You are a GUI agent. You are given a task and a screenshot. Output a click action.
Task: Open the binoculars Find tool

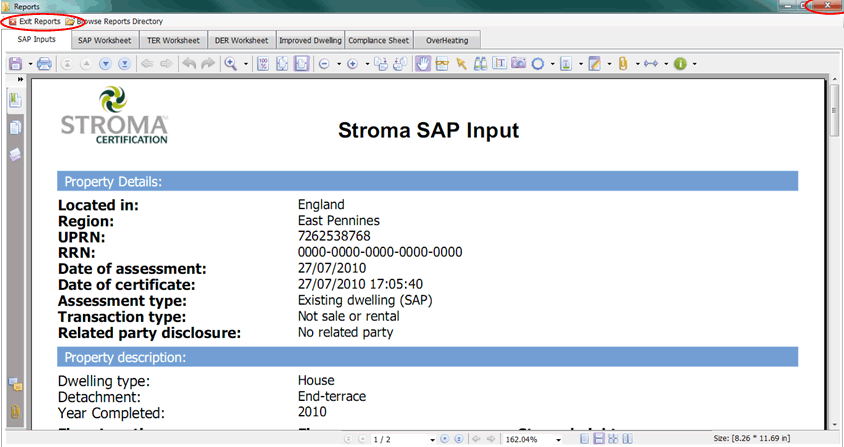(x=480, y=64)
